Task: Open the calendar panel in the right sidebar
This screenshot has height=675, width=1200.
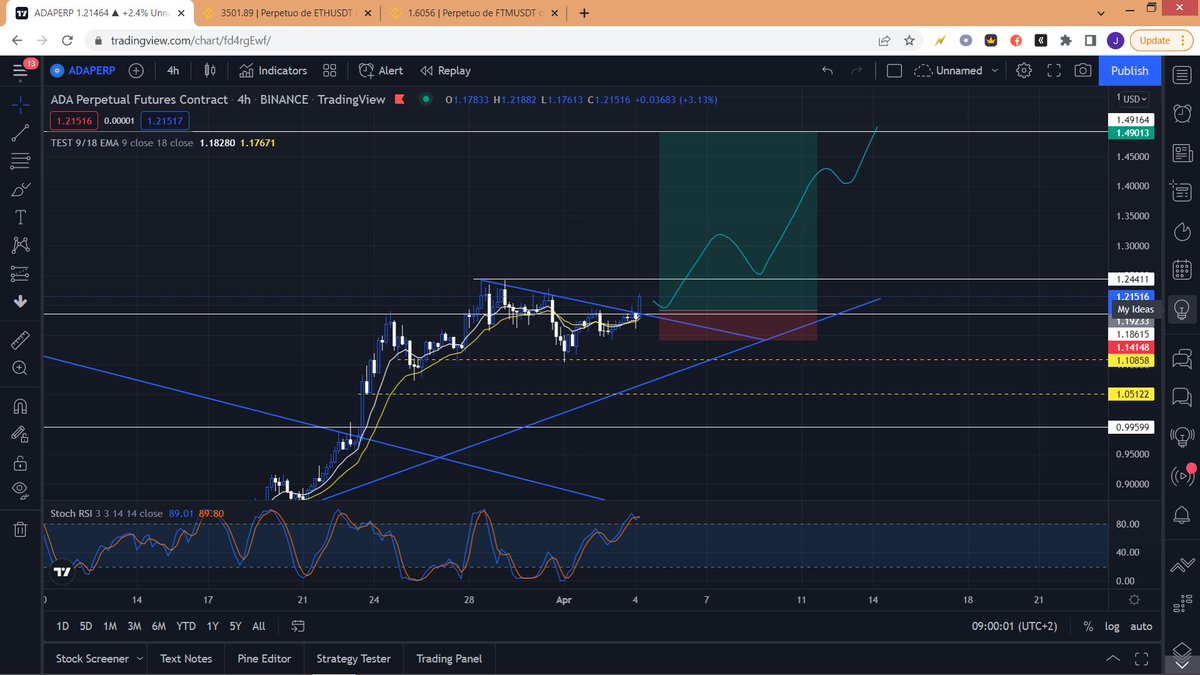Action: pos(1181,270)
